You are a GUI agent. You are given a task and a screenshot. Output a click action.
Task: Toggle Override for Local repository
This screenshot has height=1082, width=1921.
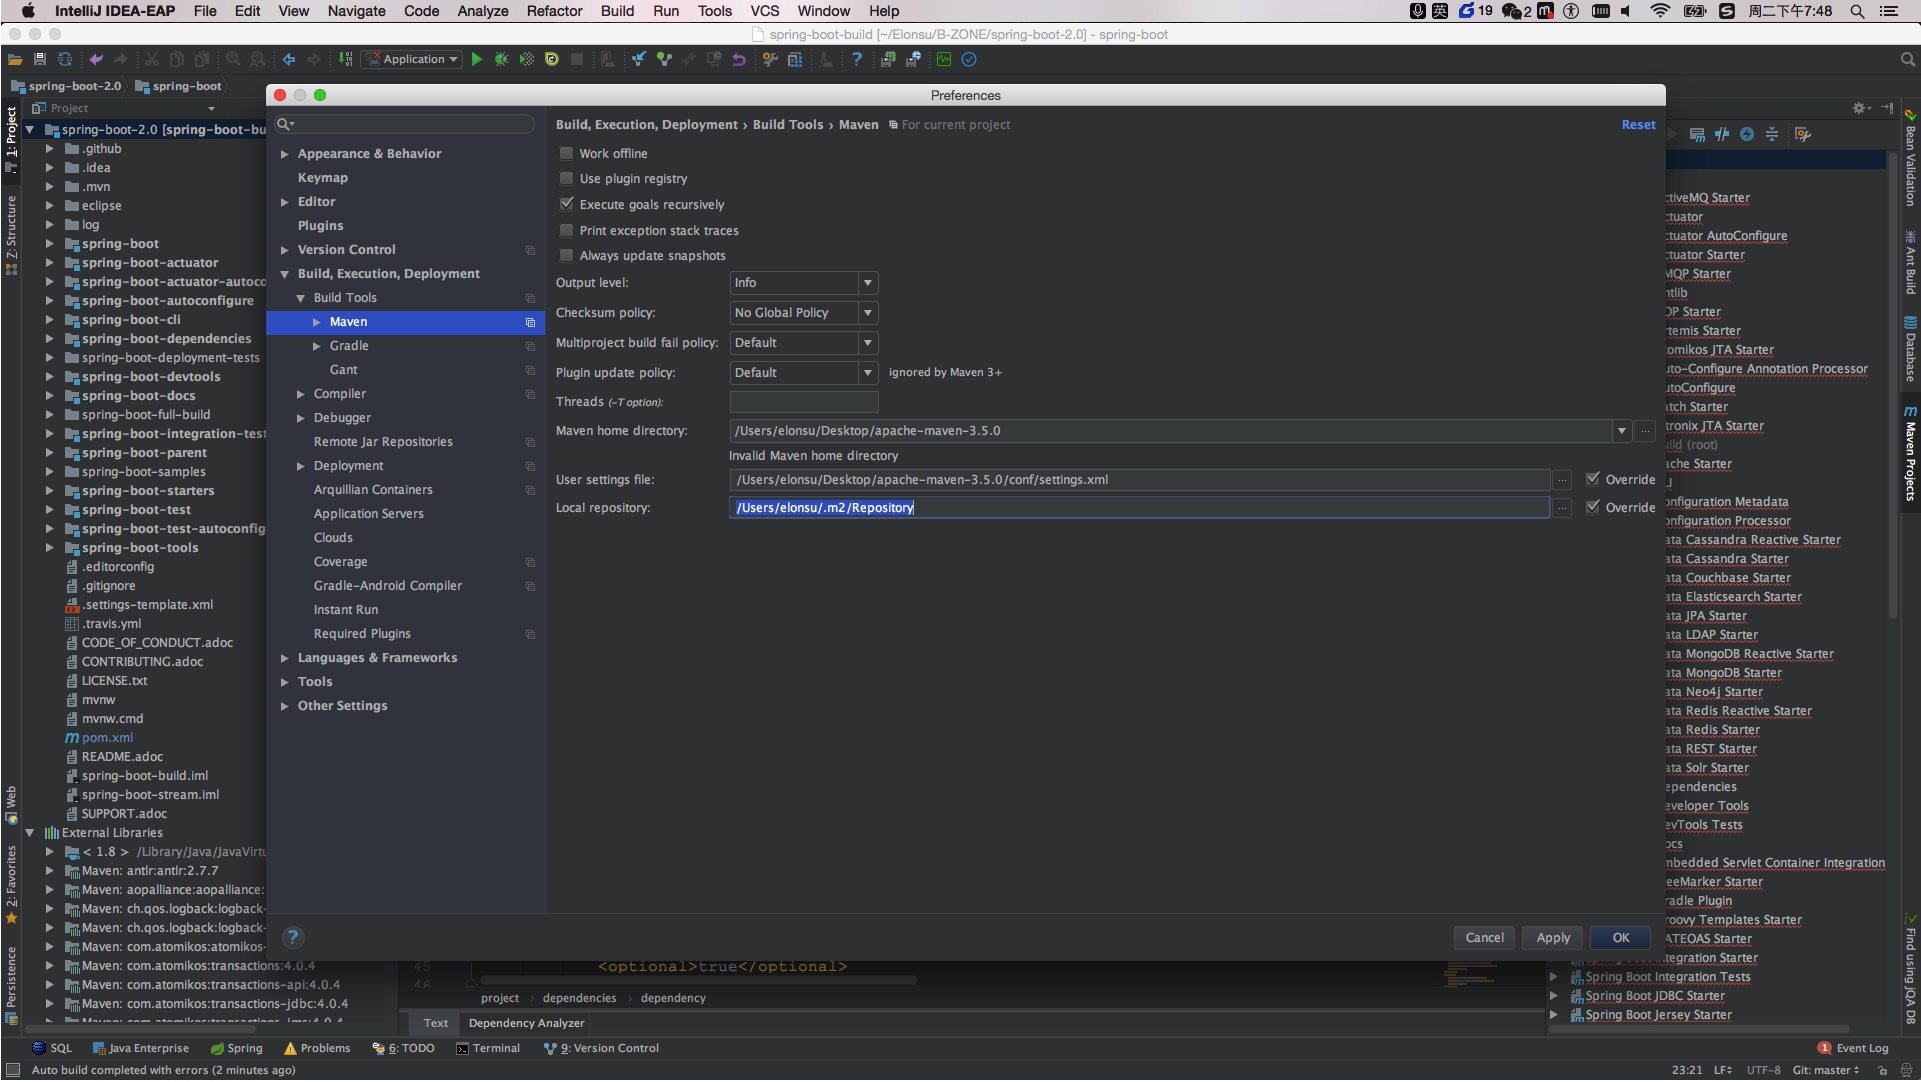pyautogui.click(x=1593, y=507)
